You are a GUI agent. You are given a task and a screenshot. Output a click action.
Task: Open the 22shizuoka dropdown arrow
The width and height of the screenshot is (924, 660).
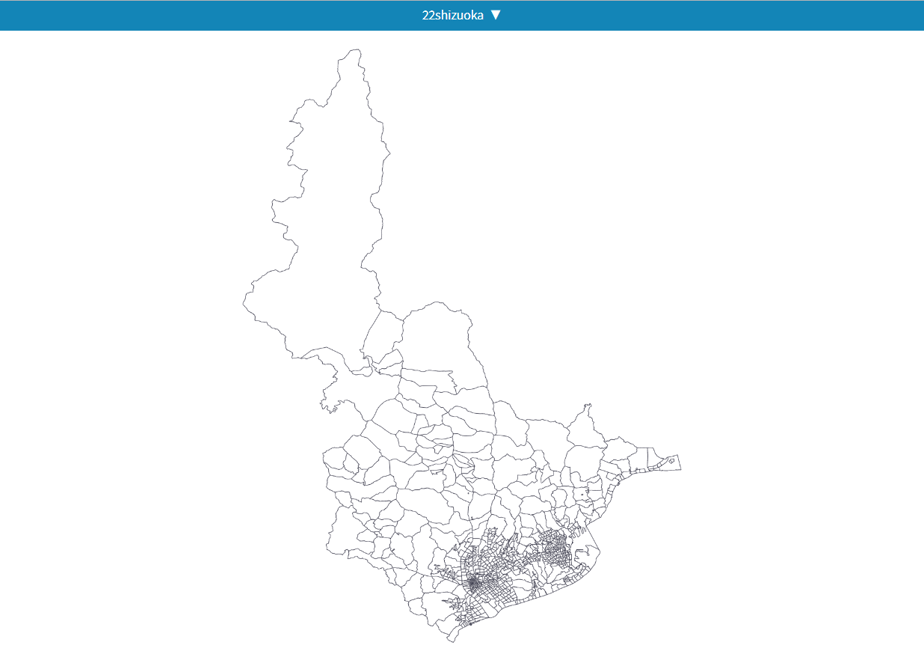[x=496, y=15]
